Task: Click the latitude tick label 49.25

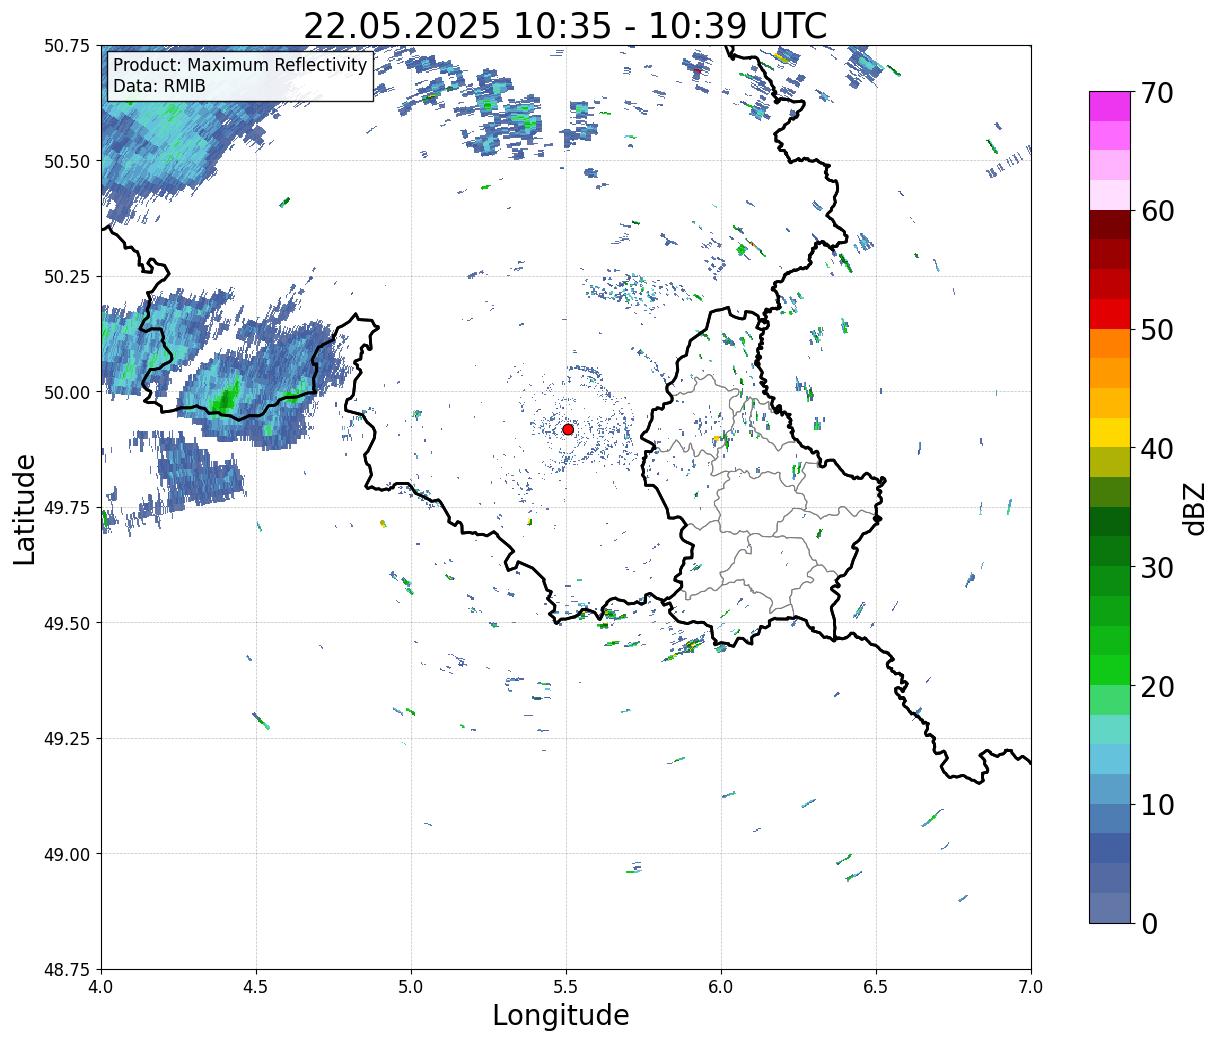Action: click(x=68, y=739)
